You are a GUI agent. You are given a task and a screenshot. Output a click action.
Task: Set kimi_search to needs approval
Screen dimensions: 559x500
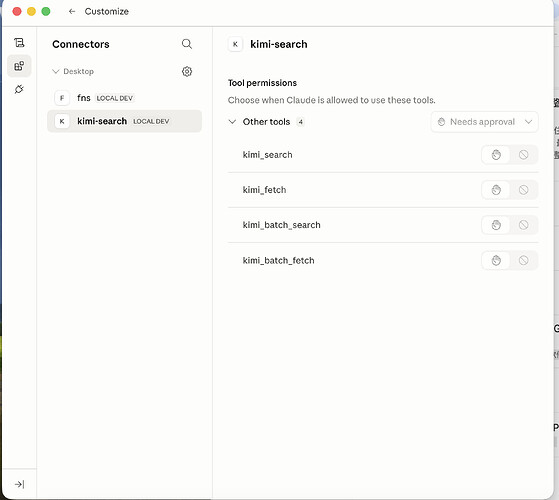point(496,155)
